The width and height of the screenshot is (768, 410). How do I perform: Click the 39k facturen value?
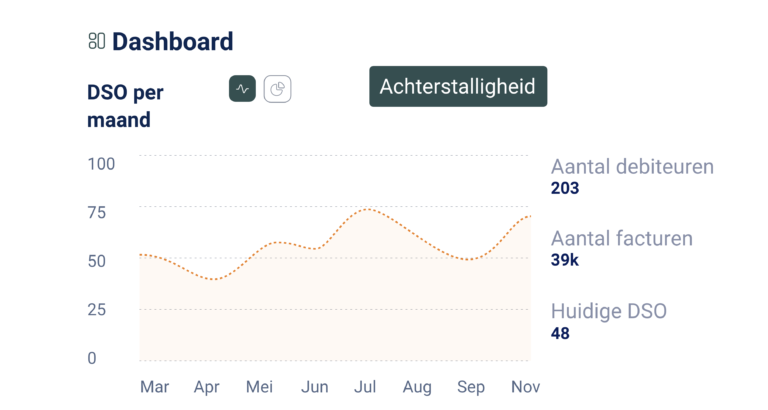pyautogui.click(x=565, y=260)
